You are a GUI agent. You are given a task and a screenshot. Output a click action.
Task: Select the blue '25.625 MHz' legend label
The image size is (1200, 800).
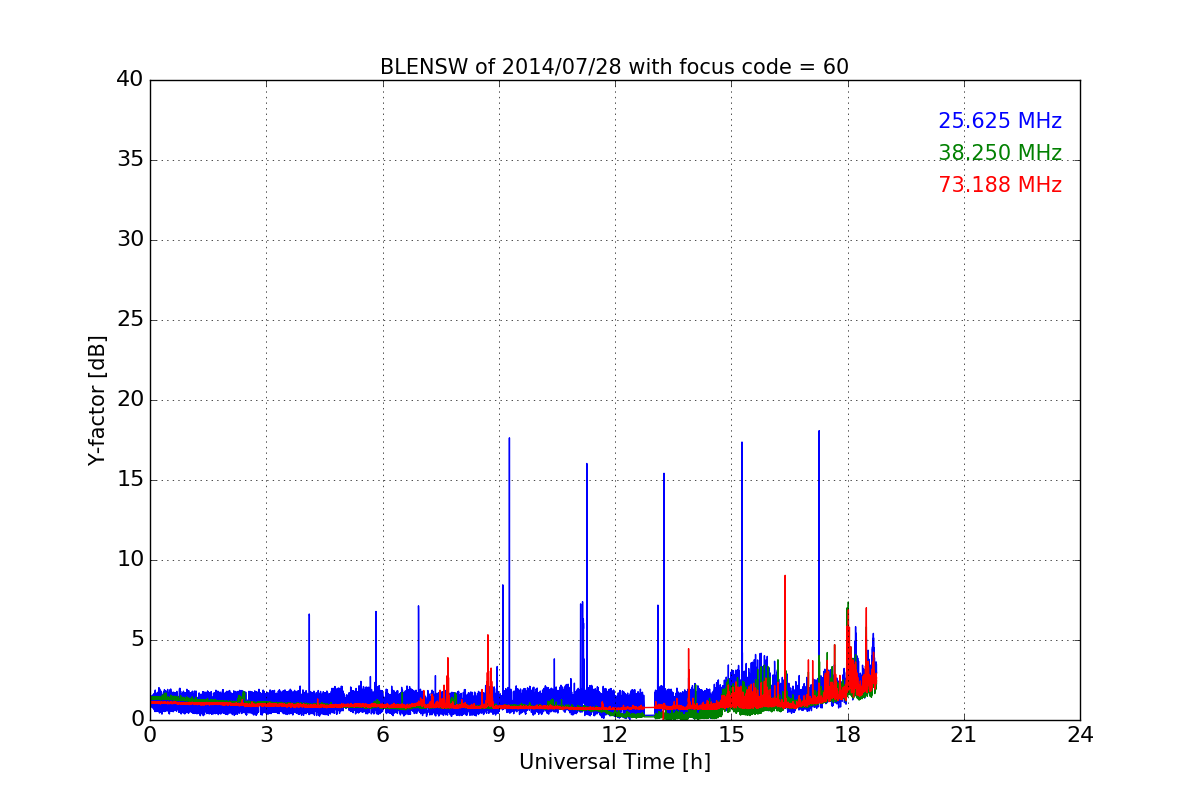click(1000, 121)
